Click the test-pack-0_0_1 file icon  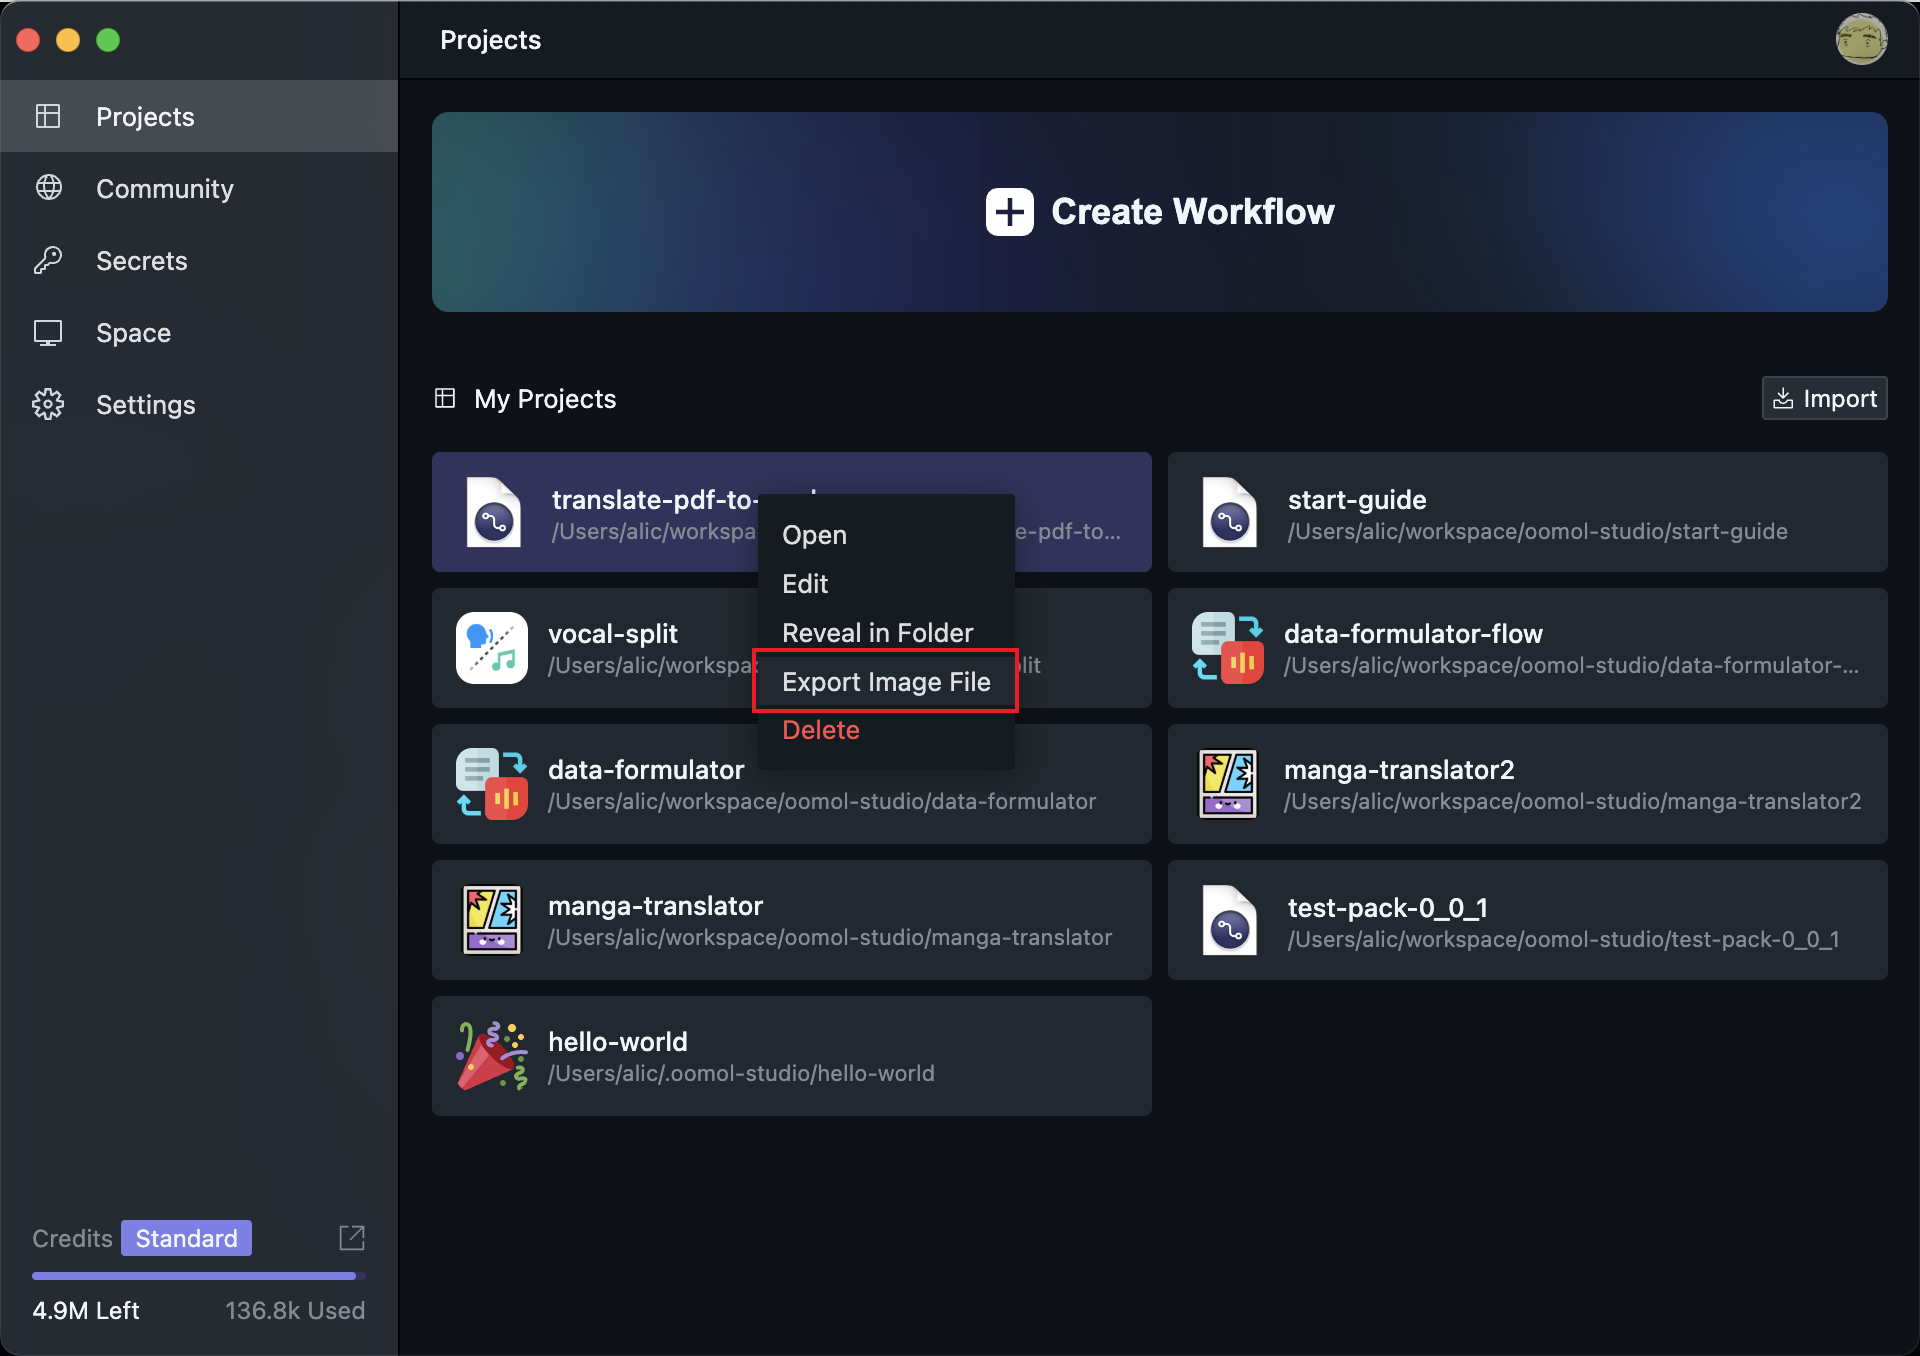click(x=1229, y=920)
